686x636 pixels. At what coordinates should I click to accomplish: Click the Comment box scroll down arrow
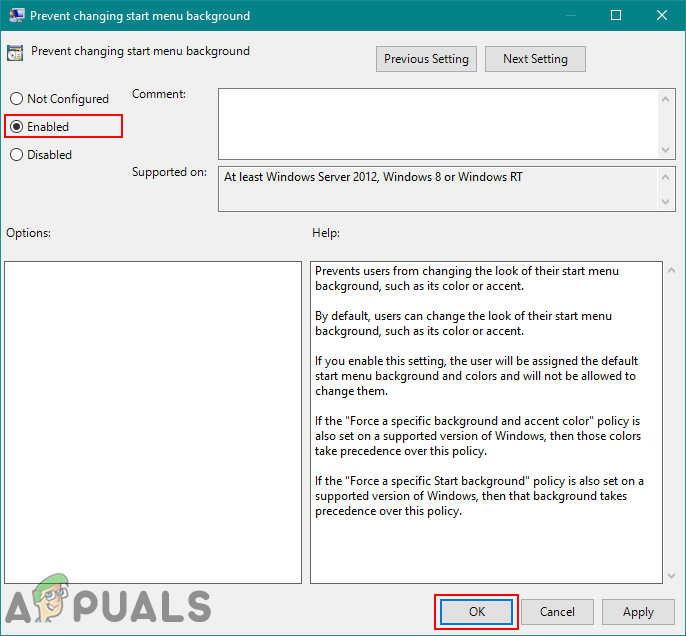click(x=665, y=150)
